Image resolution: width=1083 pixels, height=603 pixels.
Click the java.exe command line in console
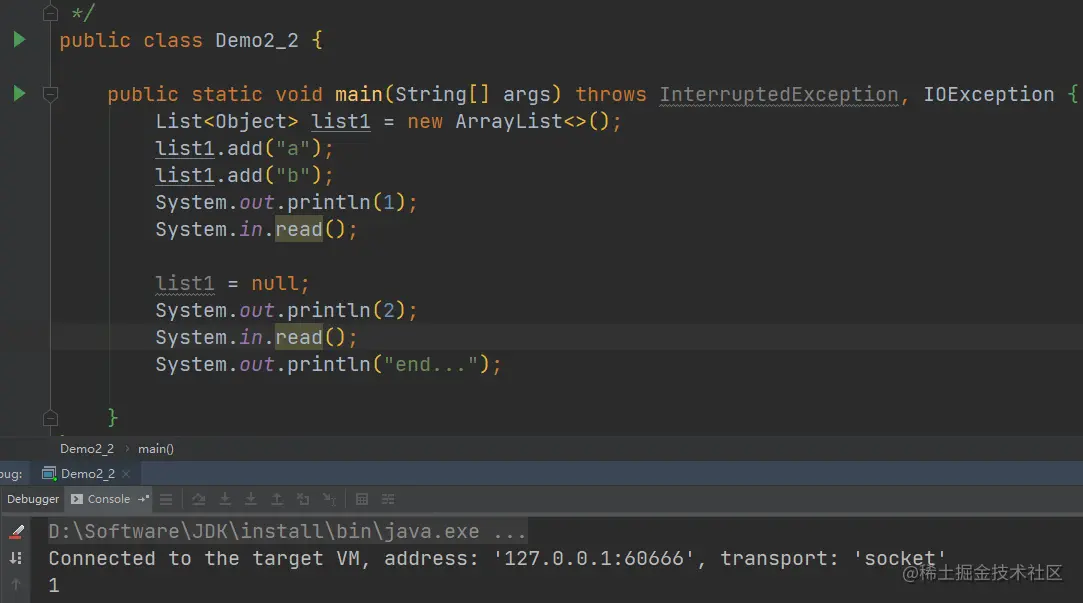287,531
